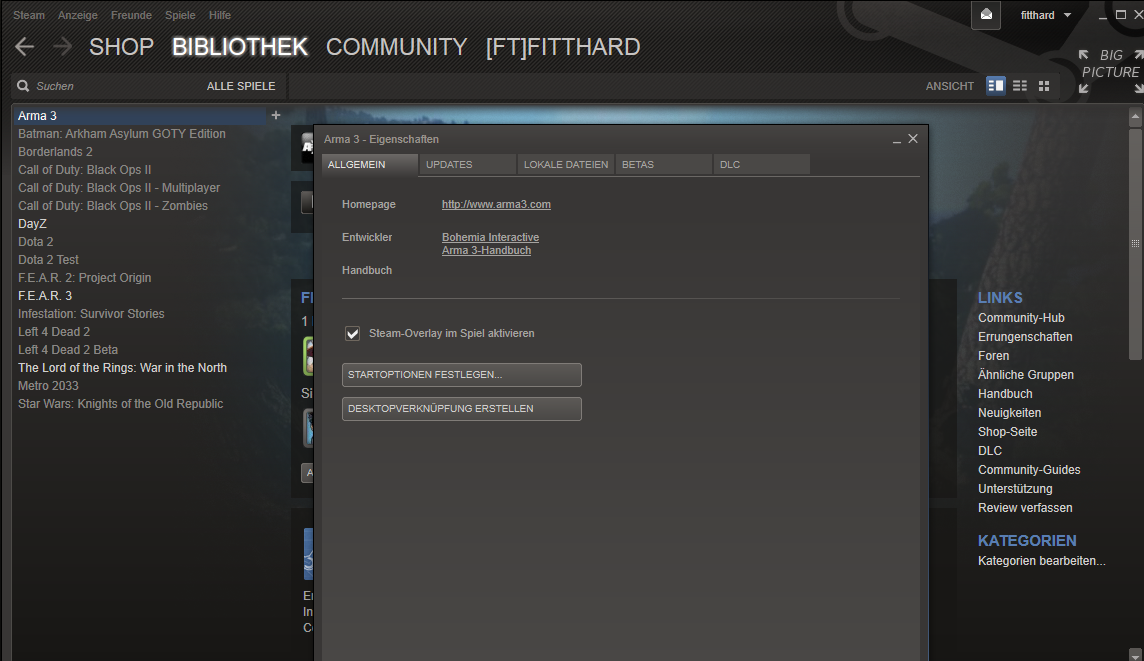Open Community-Hub link
This screenshot has height=661, width=1144.
pyautogui.click(x=1021, y=318)
